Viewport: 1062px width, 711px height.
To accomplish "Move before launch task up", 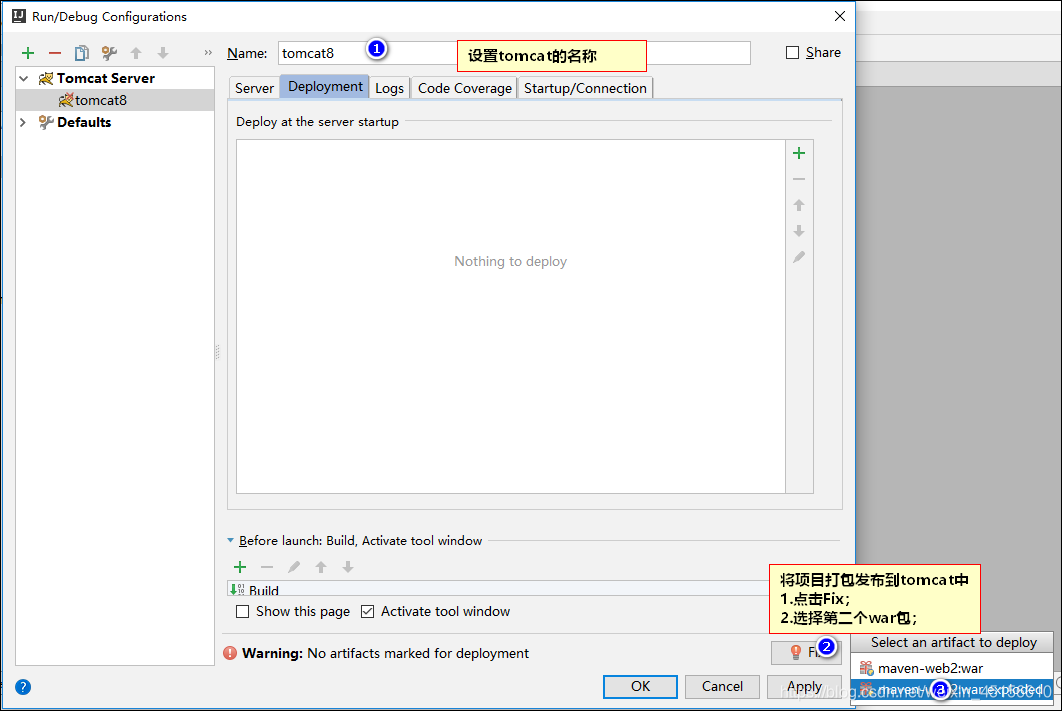I will (321, 567).
